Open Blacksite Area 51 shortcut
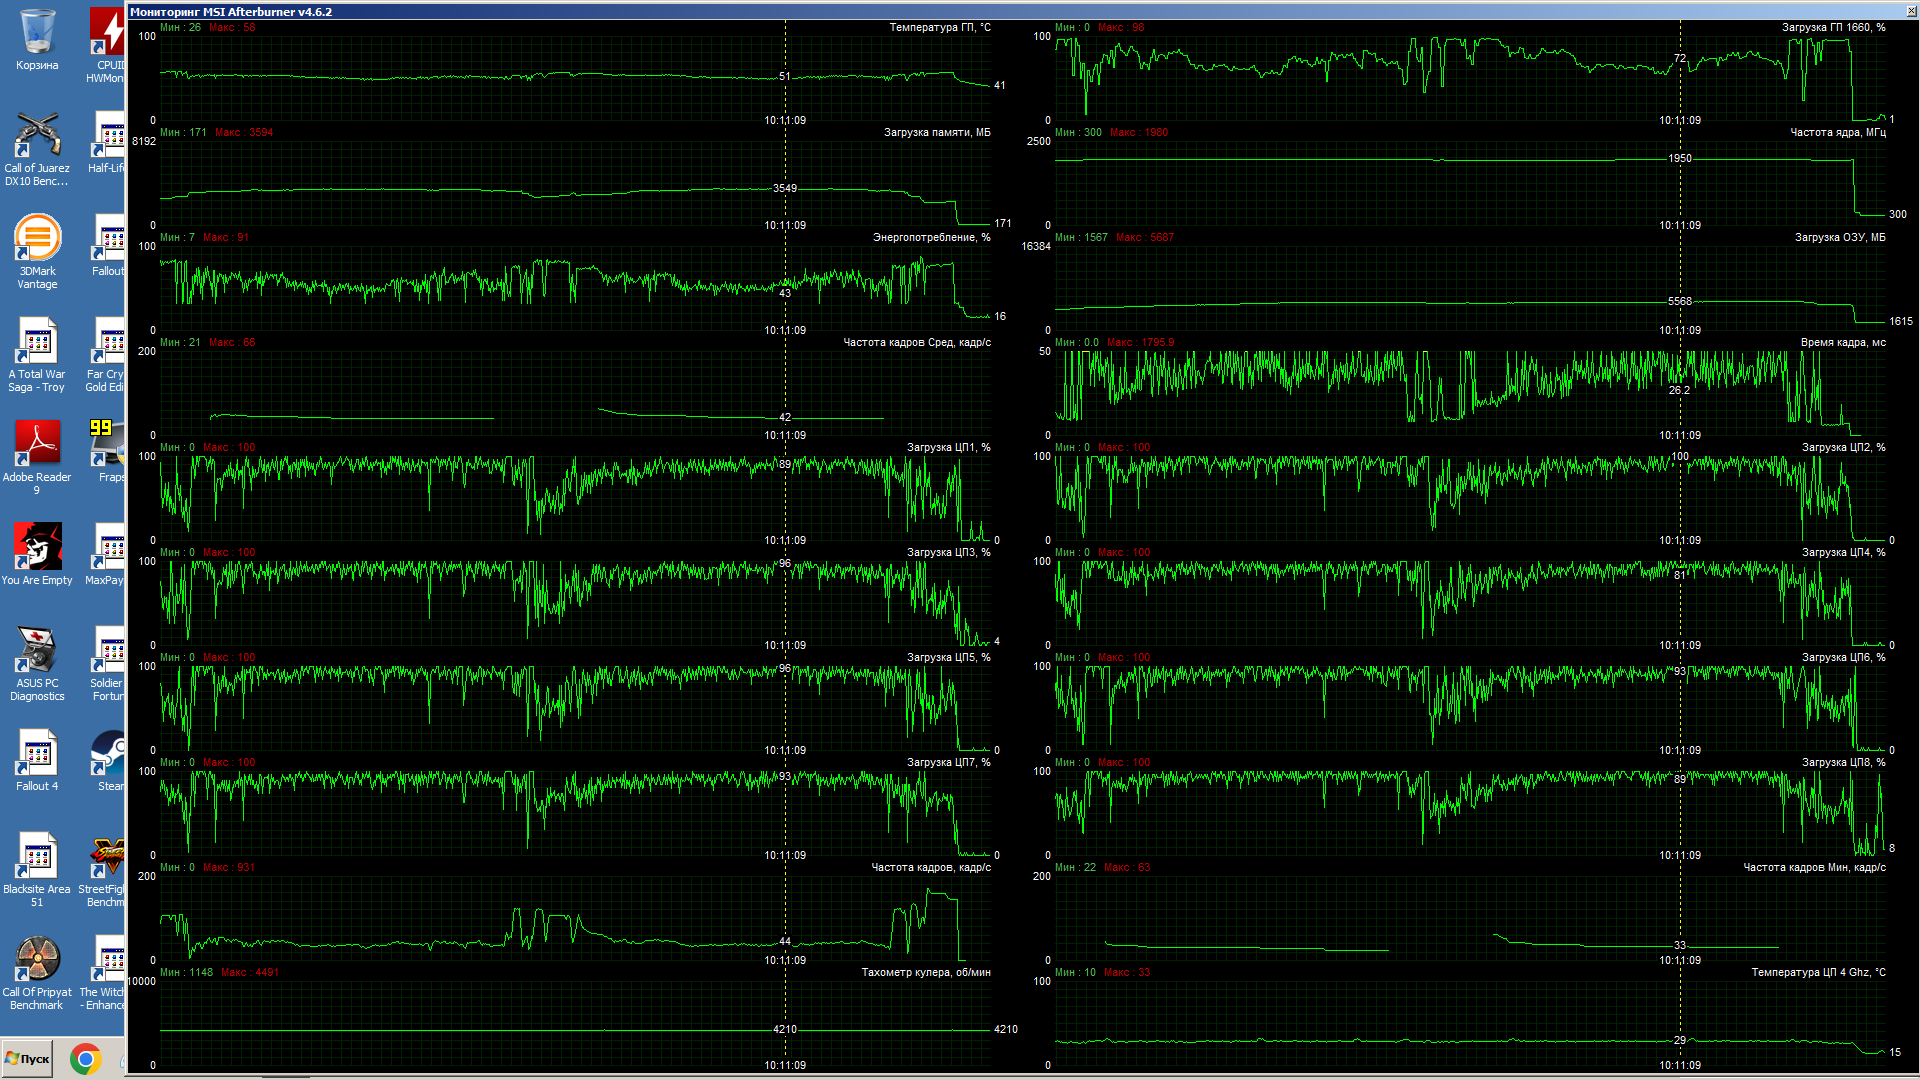The image size is (1920, 1080). pos(37,858)
